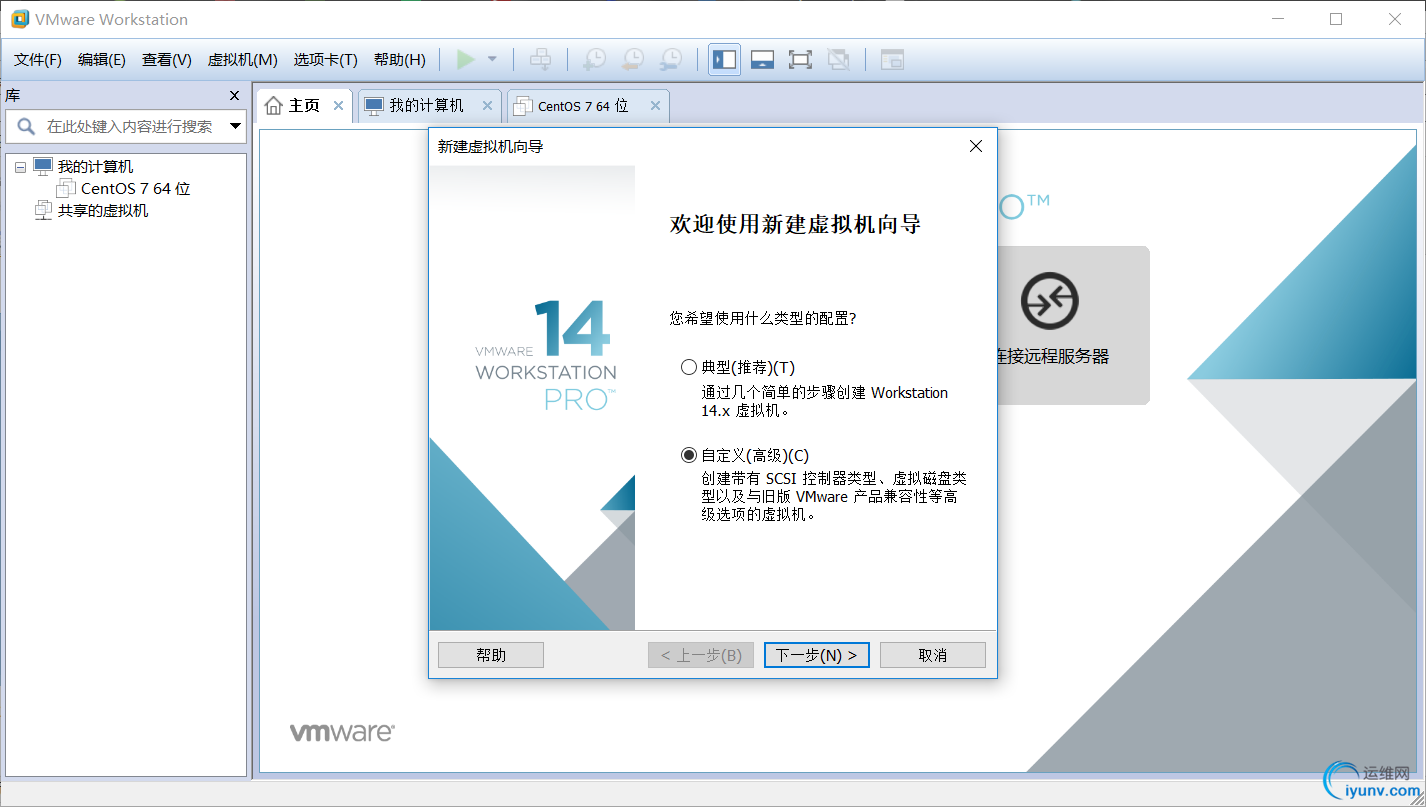Click the home icon on 主页 tab
The height and width of the screenshot is (807, 1426).
[x=273, y=106]
